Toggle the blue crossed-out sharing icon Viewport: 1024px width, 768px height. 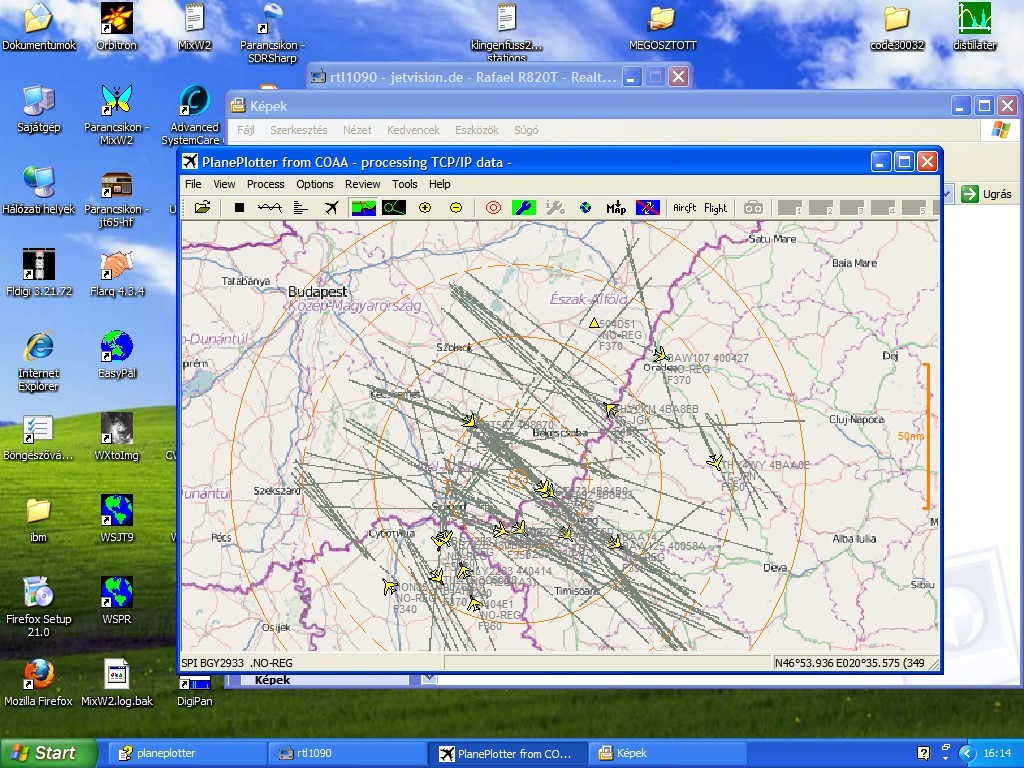648,208
